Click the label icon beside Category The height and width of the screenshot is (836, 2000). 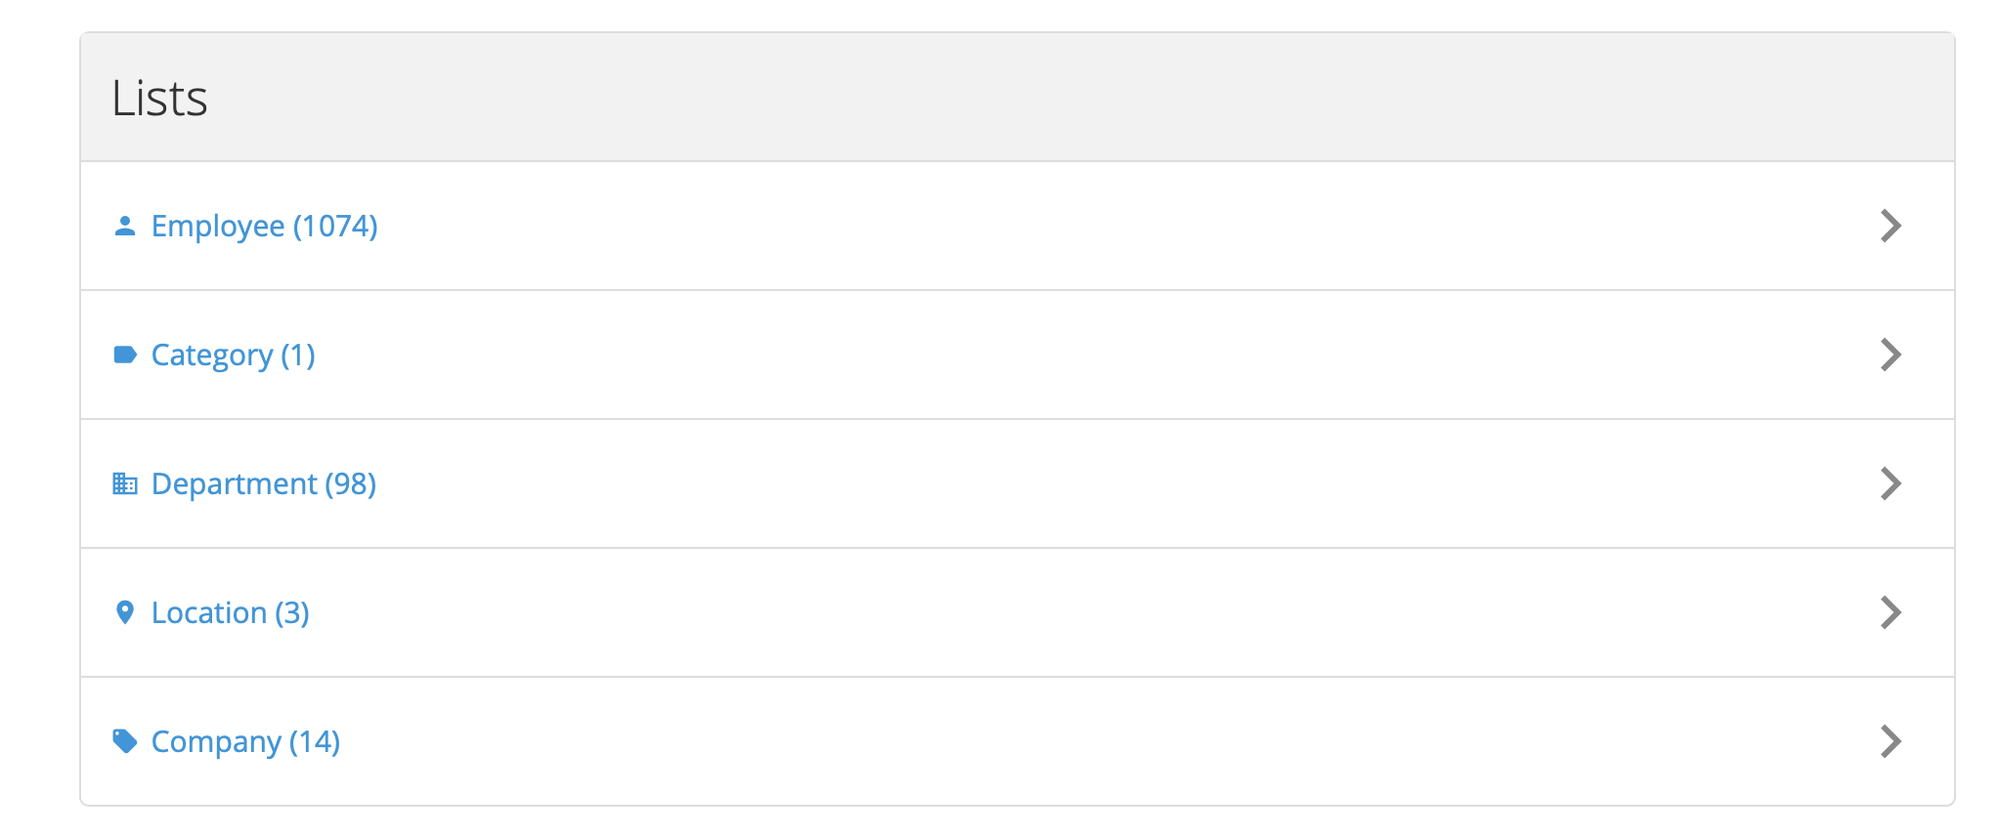click(x=125, y=355)
